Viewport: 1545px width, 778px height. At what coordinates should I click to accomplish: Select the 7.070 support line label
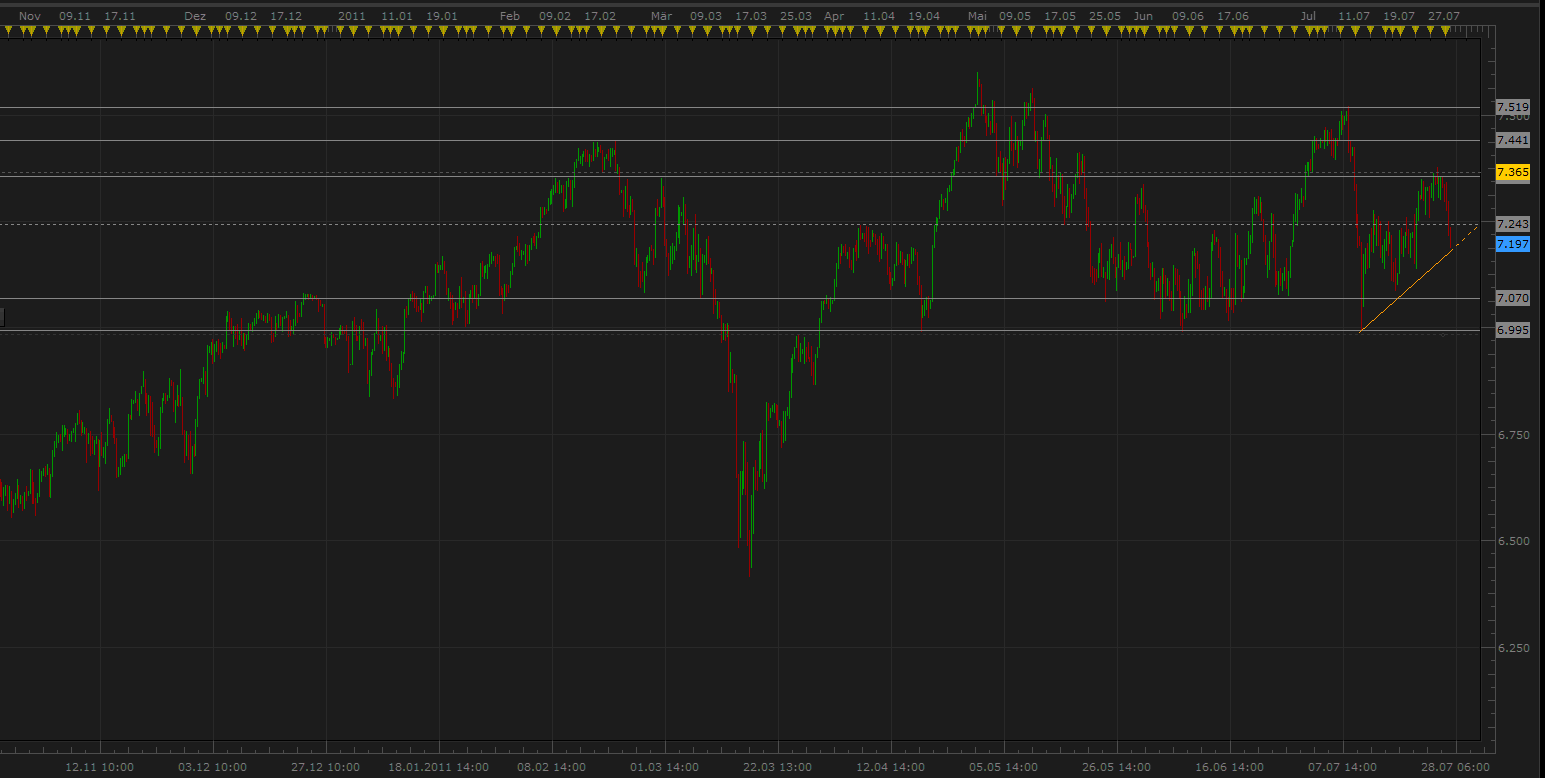[1512, 298]
